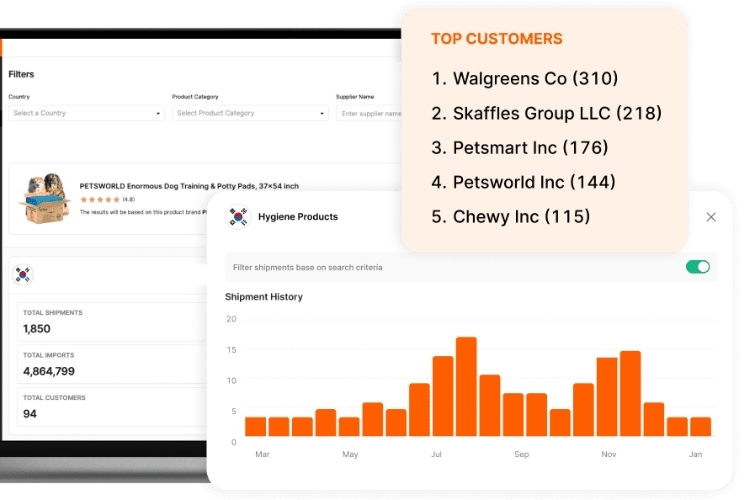The width and height of the screenshot is (750, 500).
Task: Click the Total Shipments 1,850 card
Action: (110, 321)
